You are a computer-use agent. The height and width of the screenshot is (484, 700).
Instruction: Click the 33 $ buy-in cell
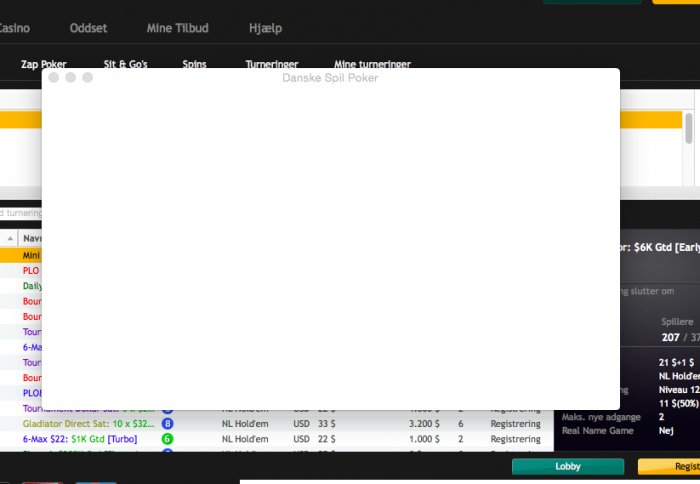327,424
